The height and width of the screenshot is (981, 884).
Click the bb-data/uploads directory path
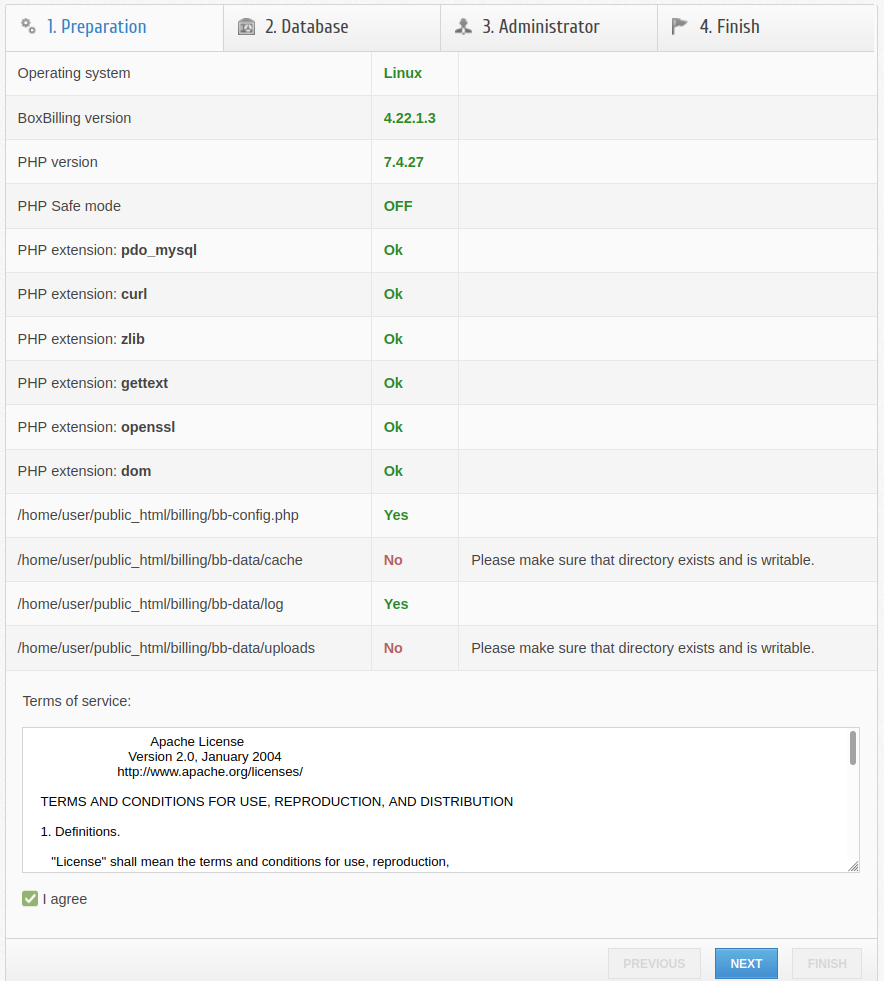click(166, 648)
